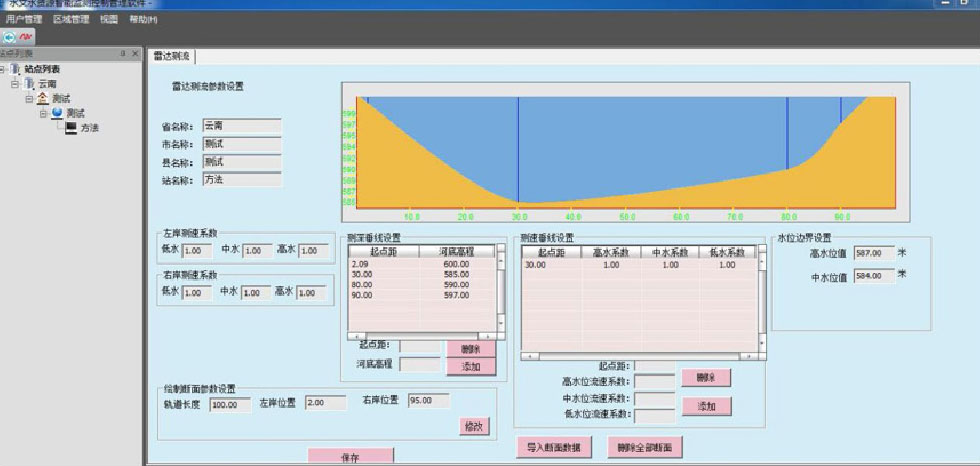Image resolution: width=980 pixels, height=466 pixels.
Task: Click the 市名称 input field
Action: pyautogui.click(x=242, y=144)
